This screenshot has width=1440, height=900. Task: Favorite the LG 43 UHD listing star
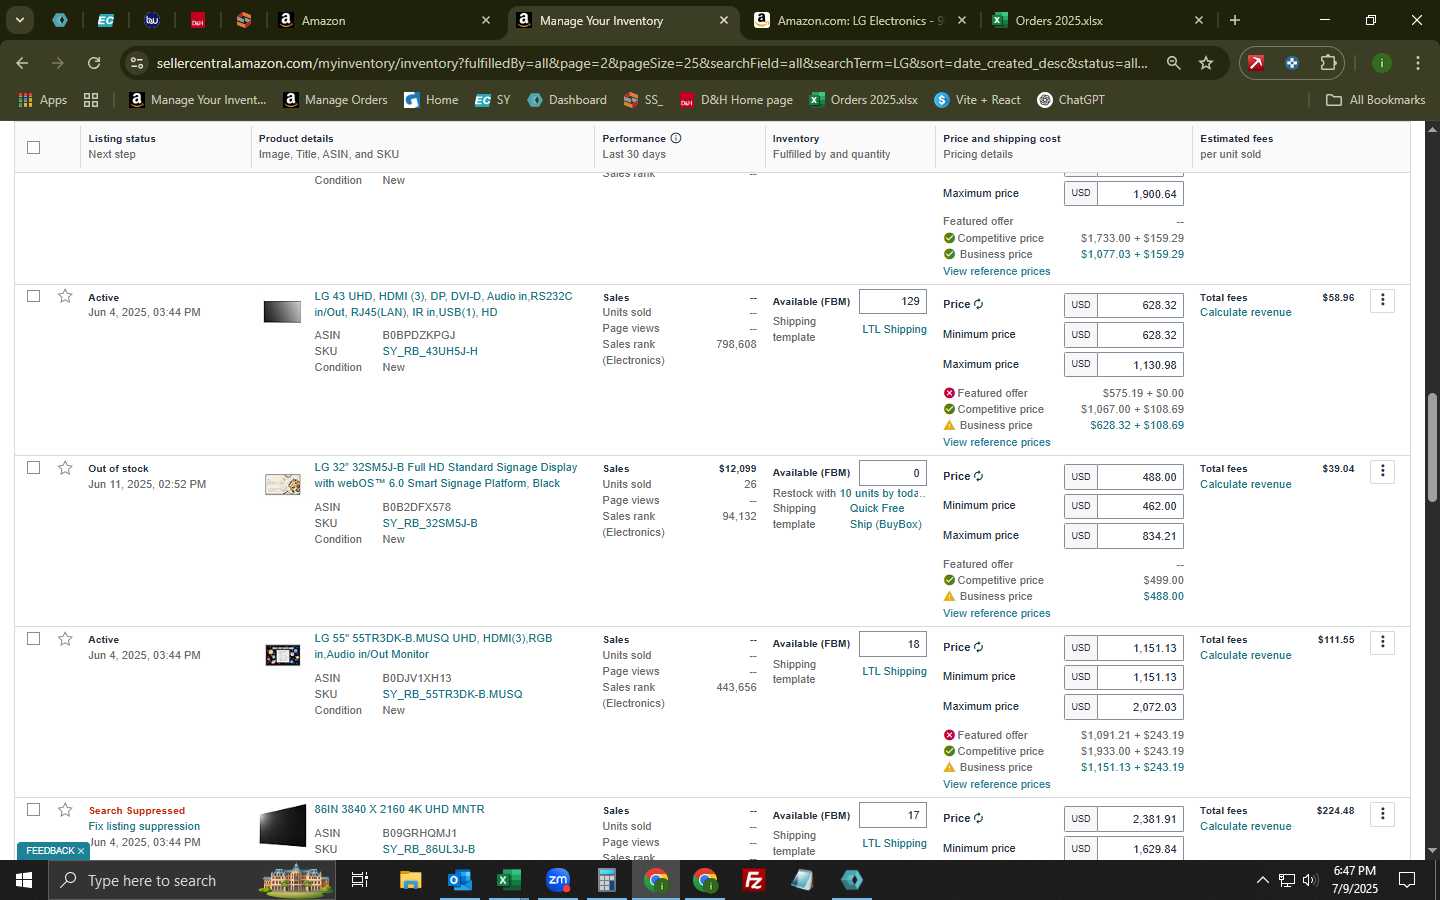click(x=65, y=296)
